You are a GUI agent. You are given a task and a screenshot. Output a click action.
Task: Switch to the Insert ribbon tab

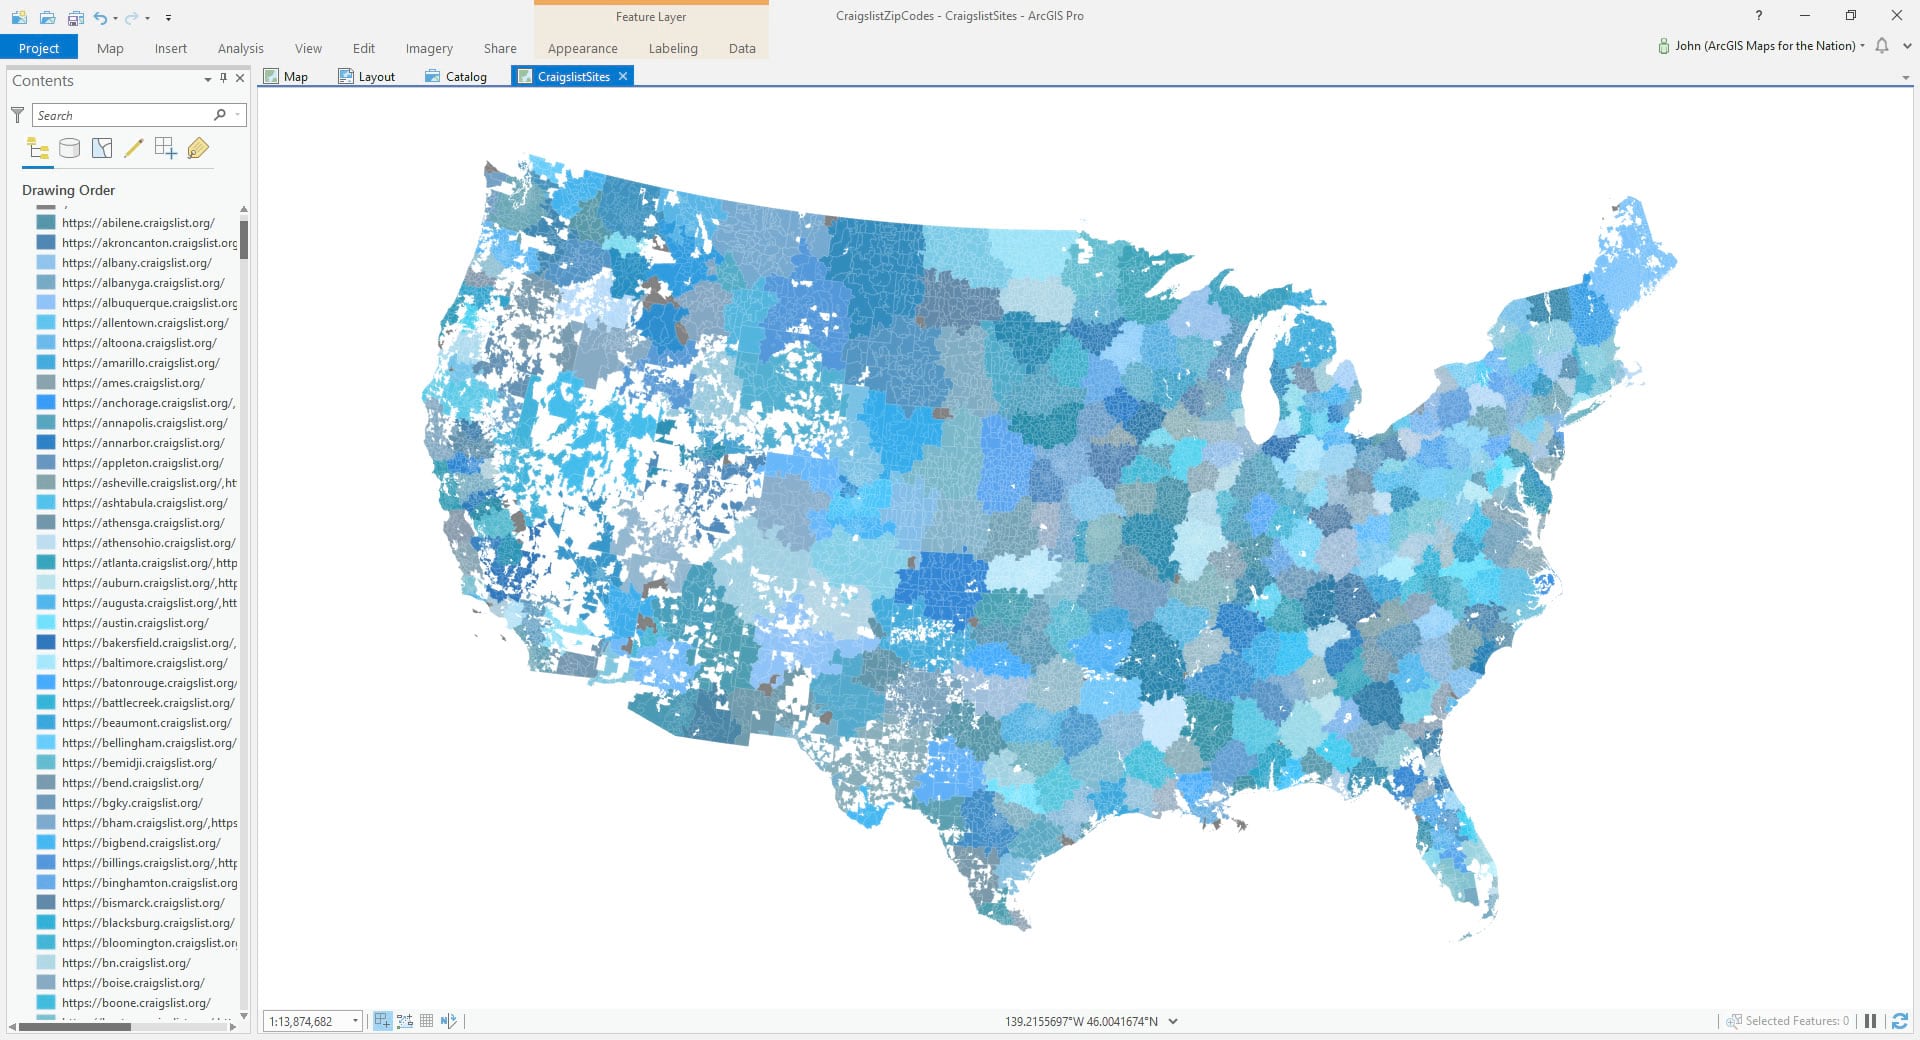pos(171,48)
